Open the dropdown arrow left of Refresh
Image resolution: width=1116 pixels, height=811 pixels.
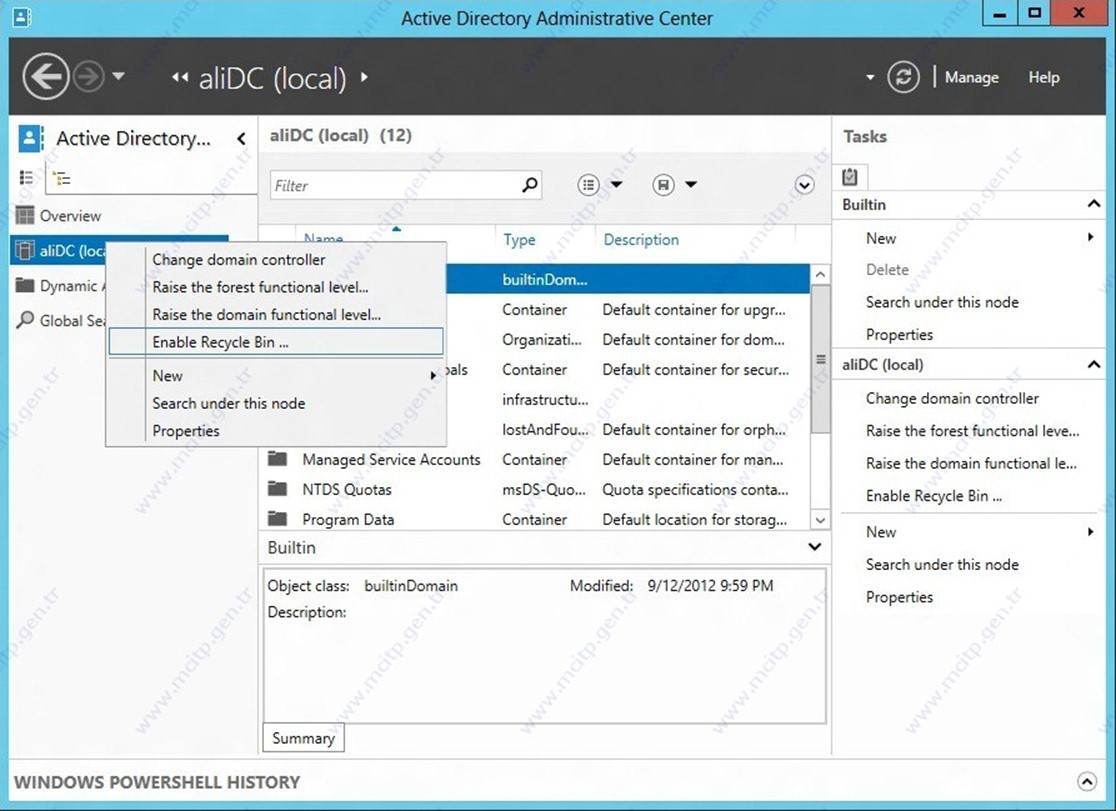pyautogui.click(x=870, y=77)
